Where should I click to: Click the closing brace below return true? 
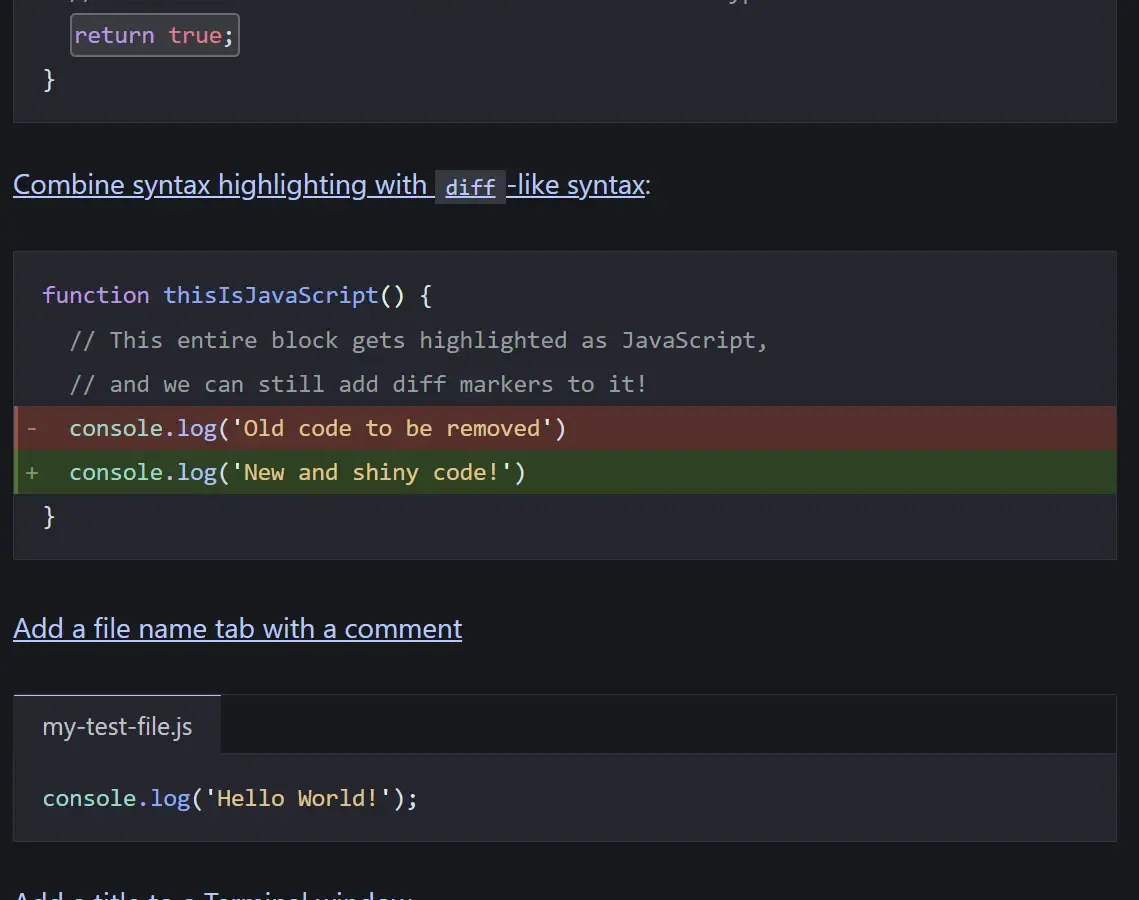point(49,79)
